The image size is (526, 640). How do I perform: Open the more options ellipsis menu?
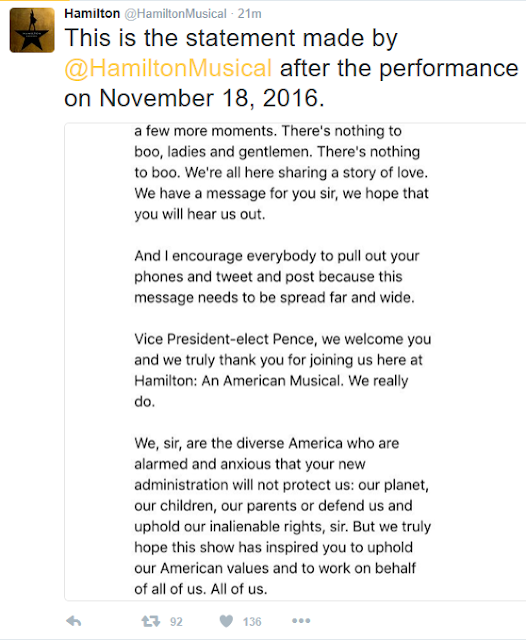point(301,621)
